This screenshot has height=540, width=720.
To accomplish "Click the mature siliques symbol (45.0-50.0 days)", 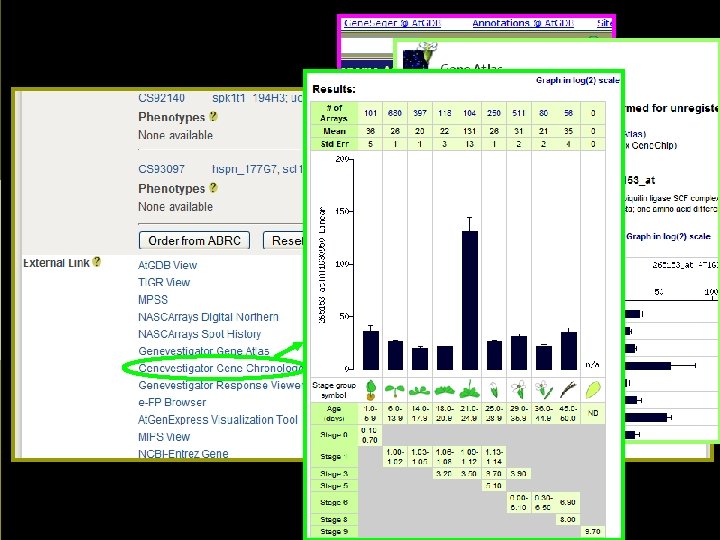I will 568,390.
